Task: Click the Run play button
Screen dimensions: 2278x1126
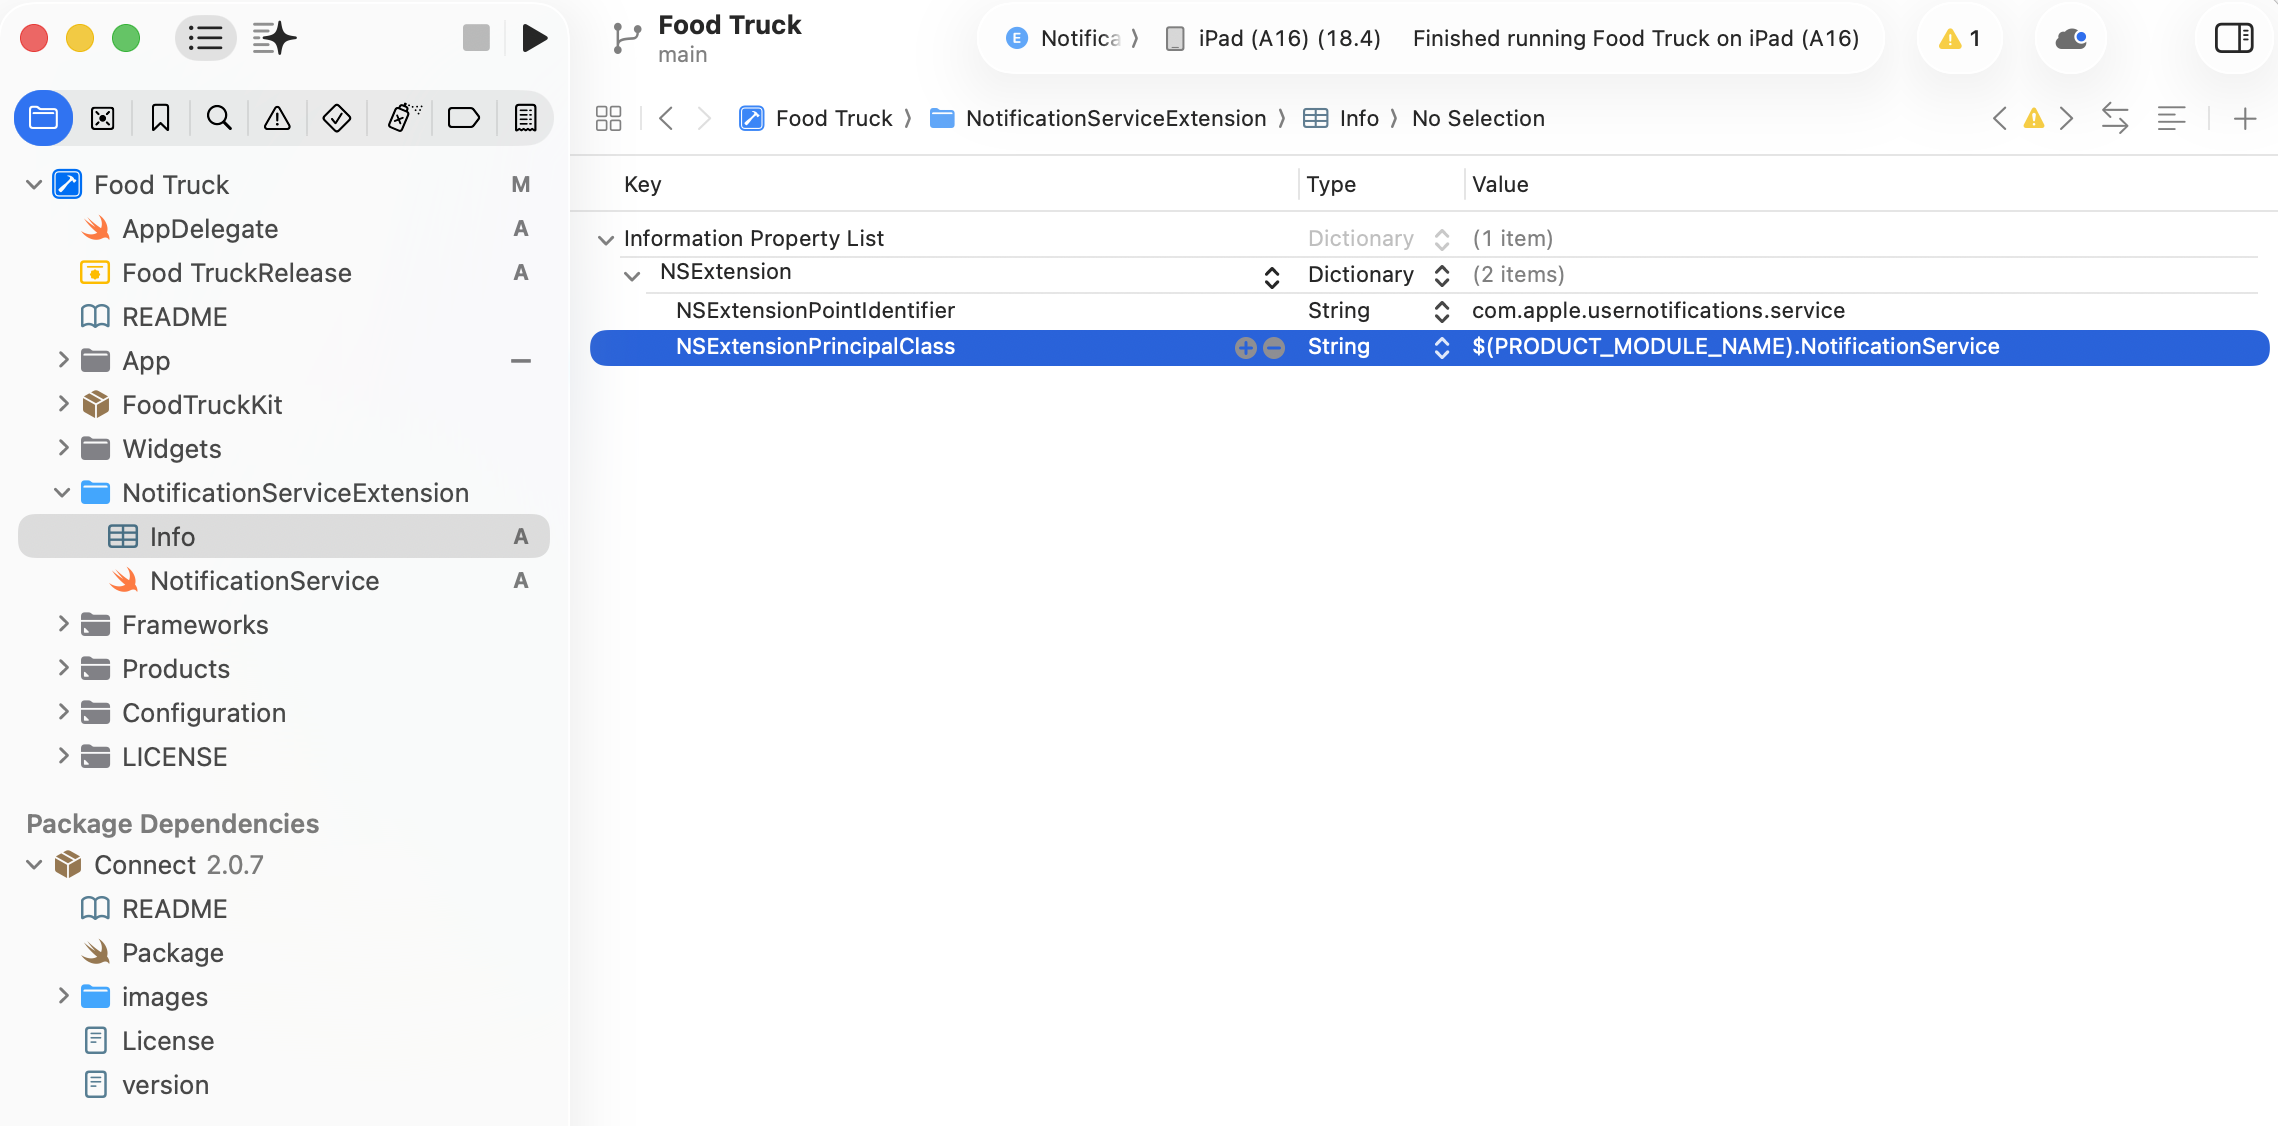Action: point(535,38)
